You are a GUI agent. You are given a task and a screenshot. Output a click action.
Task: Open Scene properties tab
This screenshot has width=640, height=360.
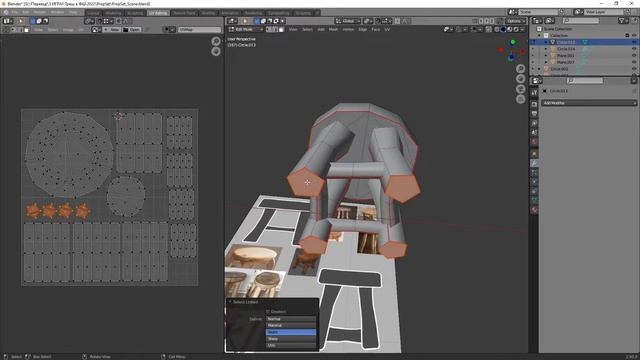coord(534,132)
